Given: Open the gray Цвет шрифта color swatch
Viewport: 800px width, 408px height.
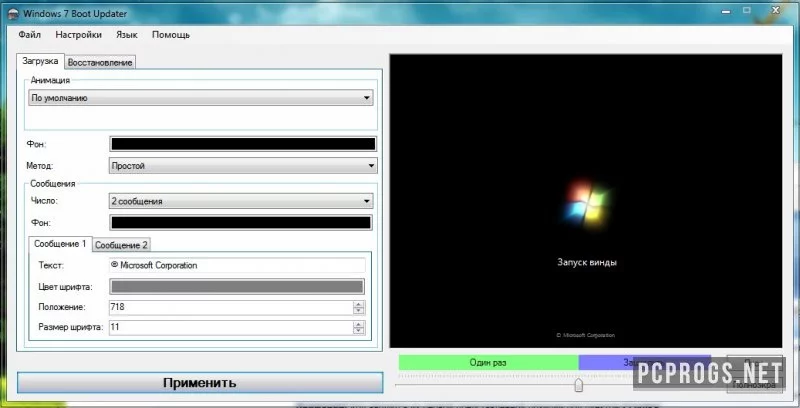Looking at the screenshot, I should 237,287.
